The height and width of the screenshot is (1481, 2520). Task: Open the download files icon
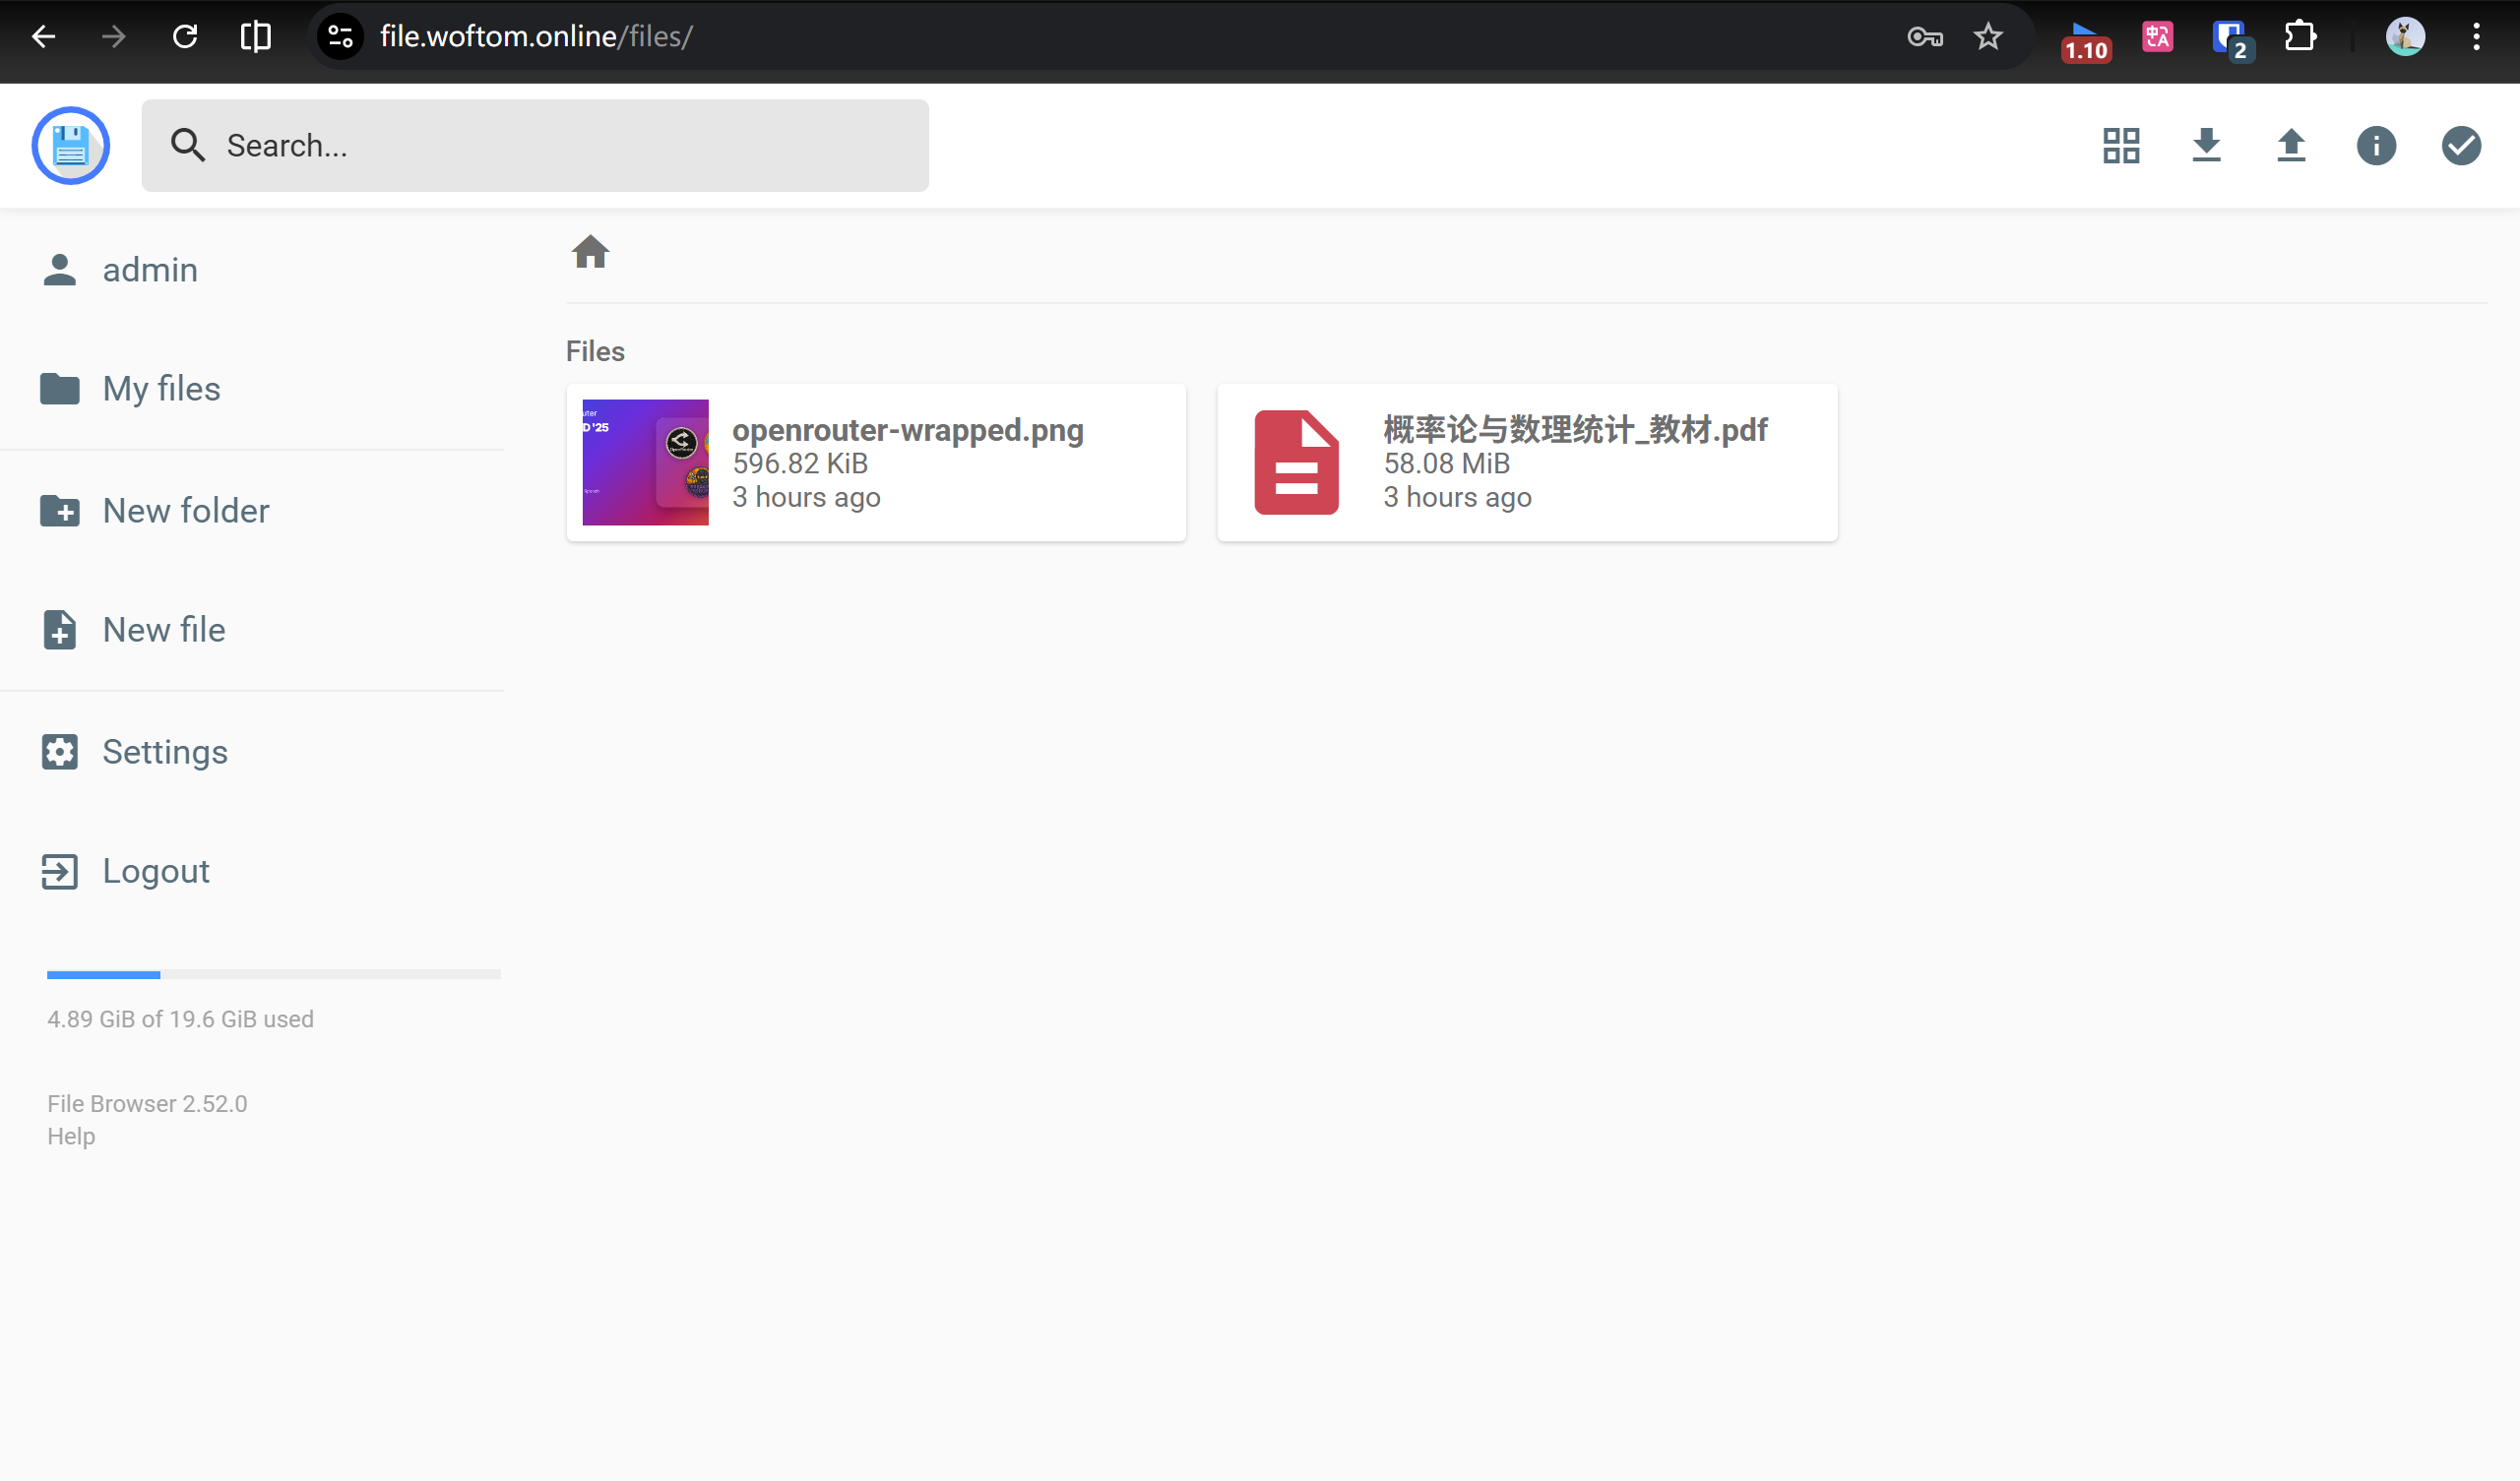pos(2207,145)
